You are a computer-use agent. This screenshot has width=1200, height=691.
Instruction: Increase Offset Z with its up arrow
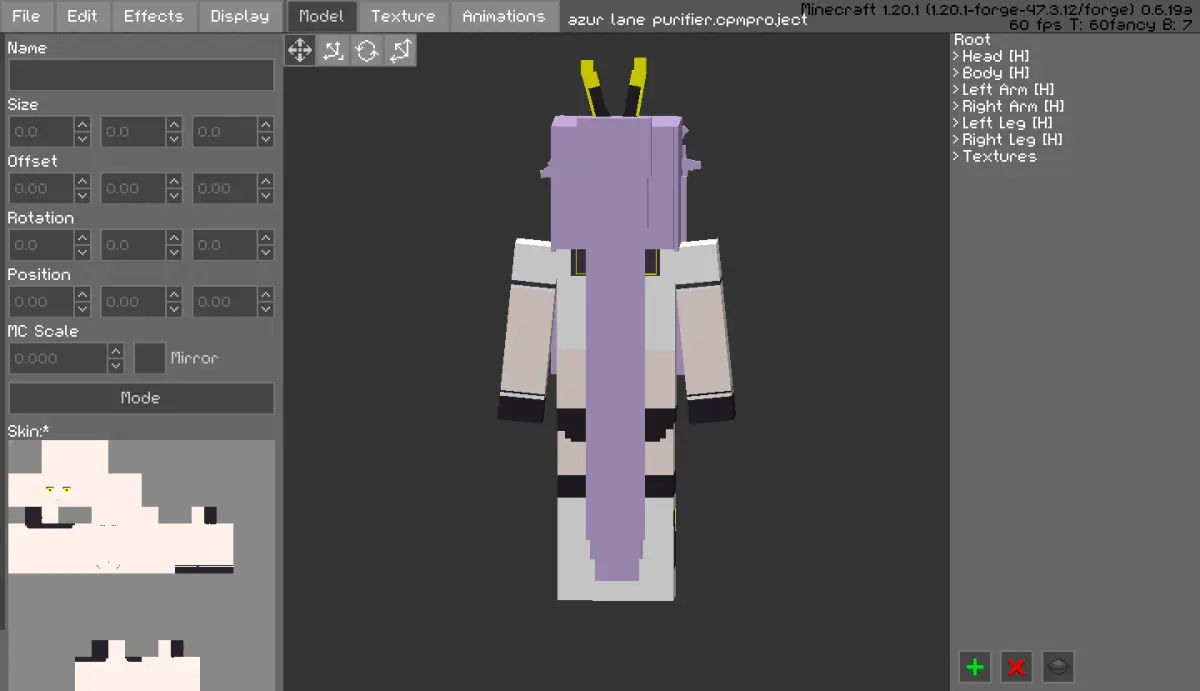point(266,181)
